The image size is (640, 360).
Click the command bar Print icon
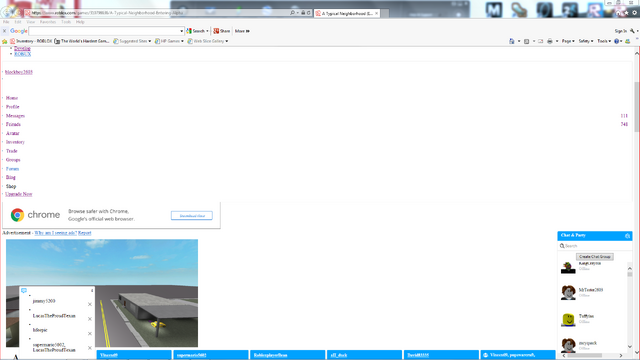pos(550,41)
